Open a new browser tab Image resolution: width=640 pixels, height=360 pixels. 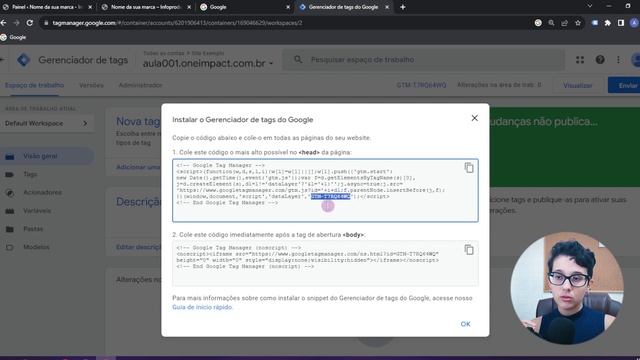[x=402, y=7]
